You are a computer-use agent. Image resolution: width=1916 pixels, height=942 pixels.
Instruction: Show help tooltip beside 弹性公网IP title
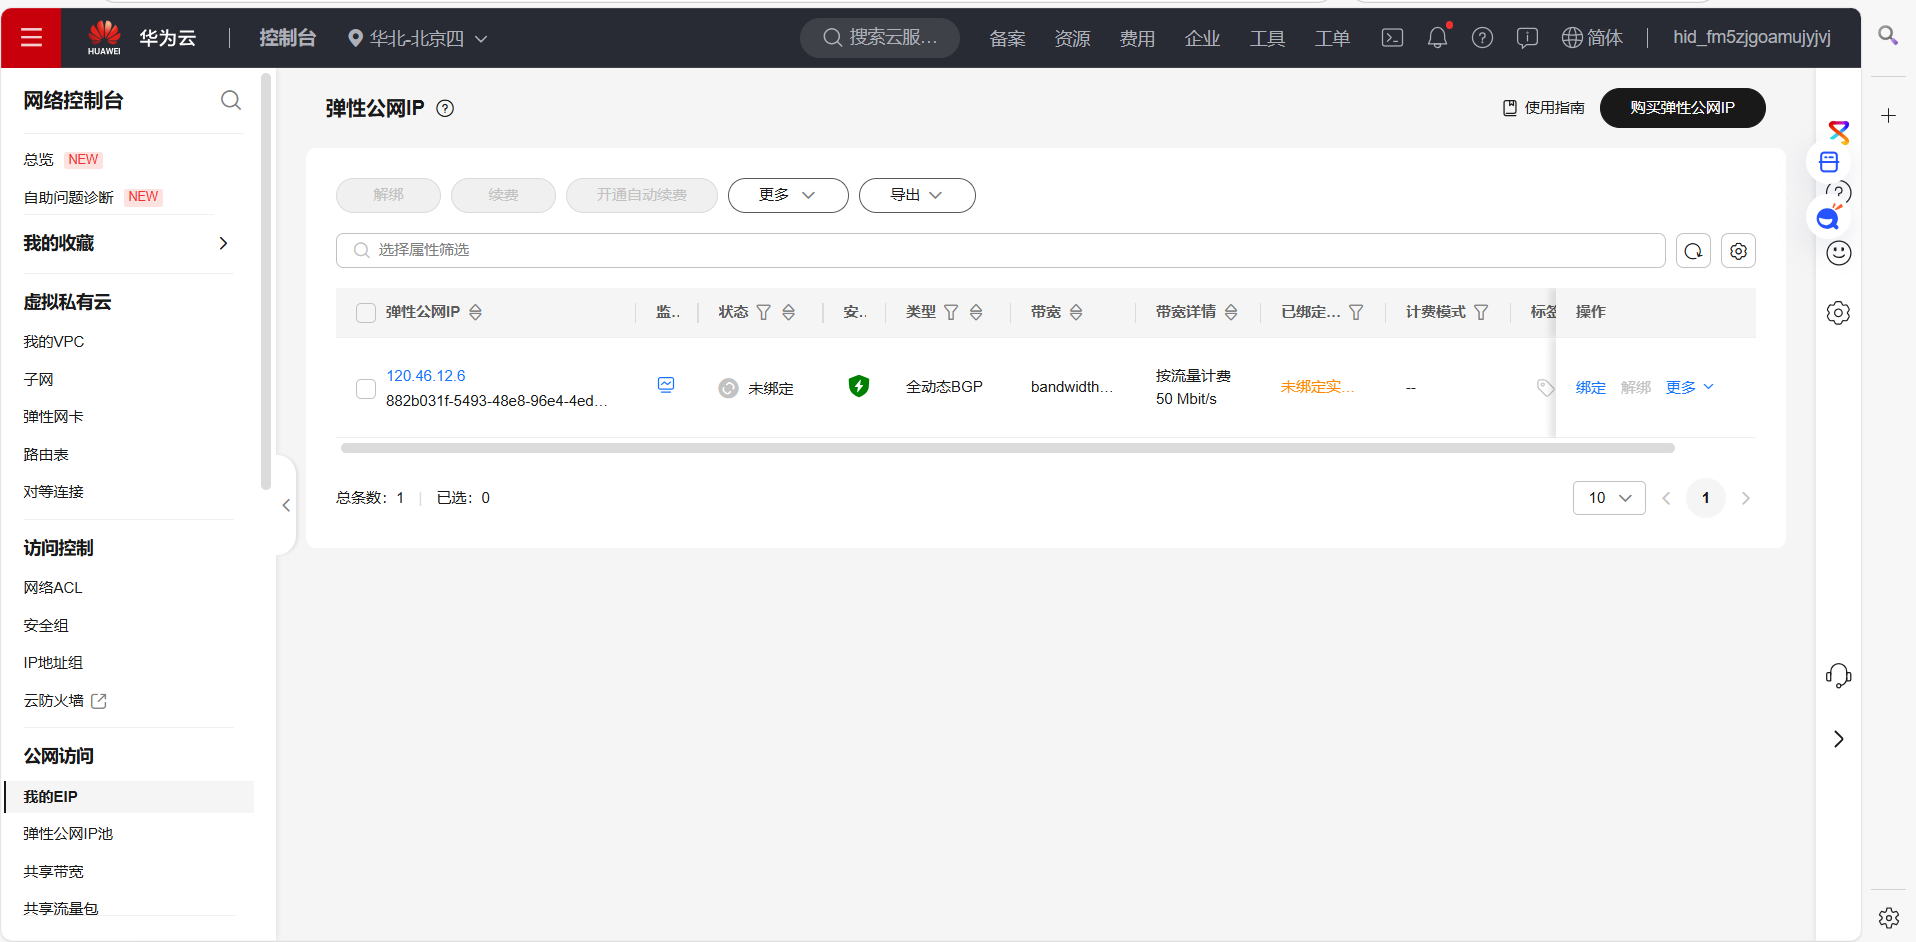[x=445, y=109]
